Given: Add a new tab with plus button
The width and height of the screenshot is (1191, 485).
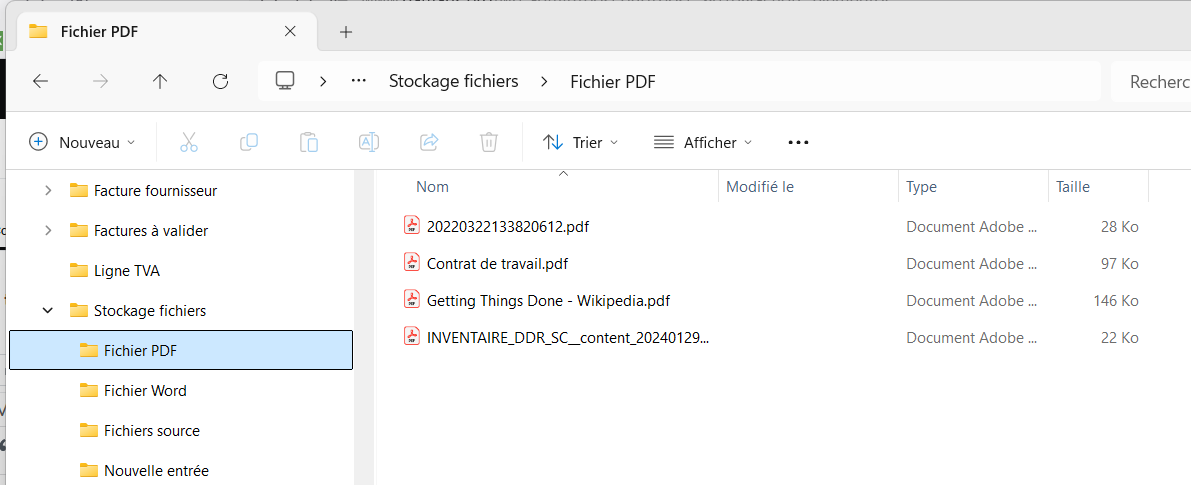Looking at the screenshot, I should (x=346, y=31).
